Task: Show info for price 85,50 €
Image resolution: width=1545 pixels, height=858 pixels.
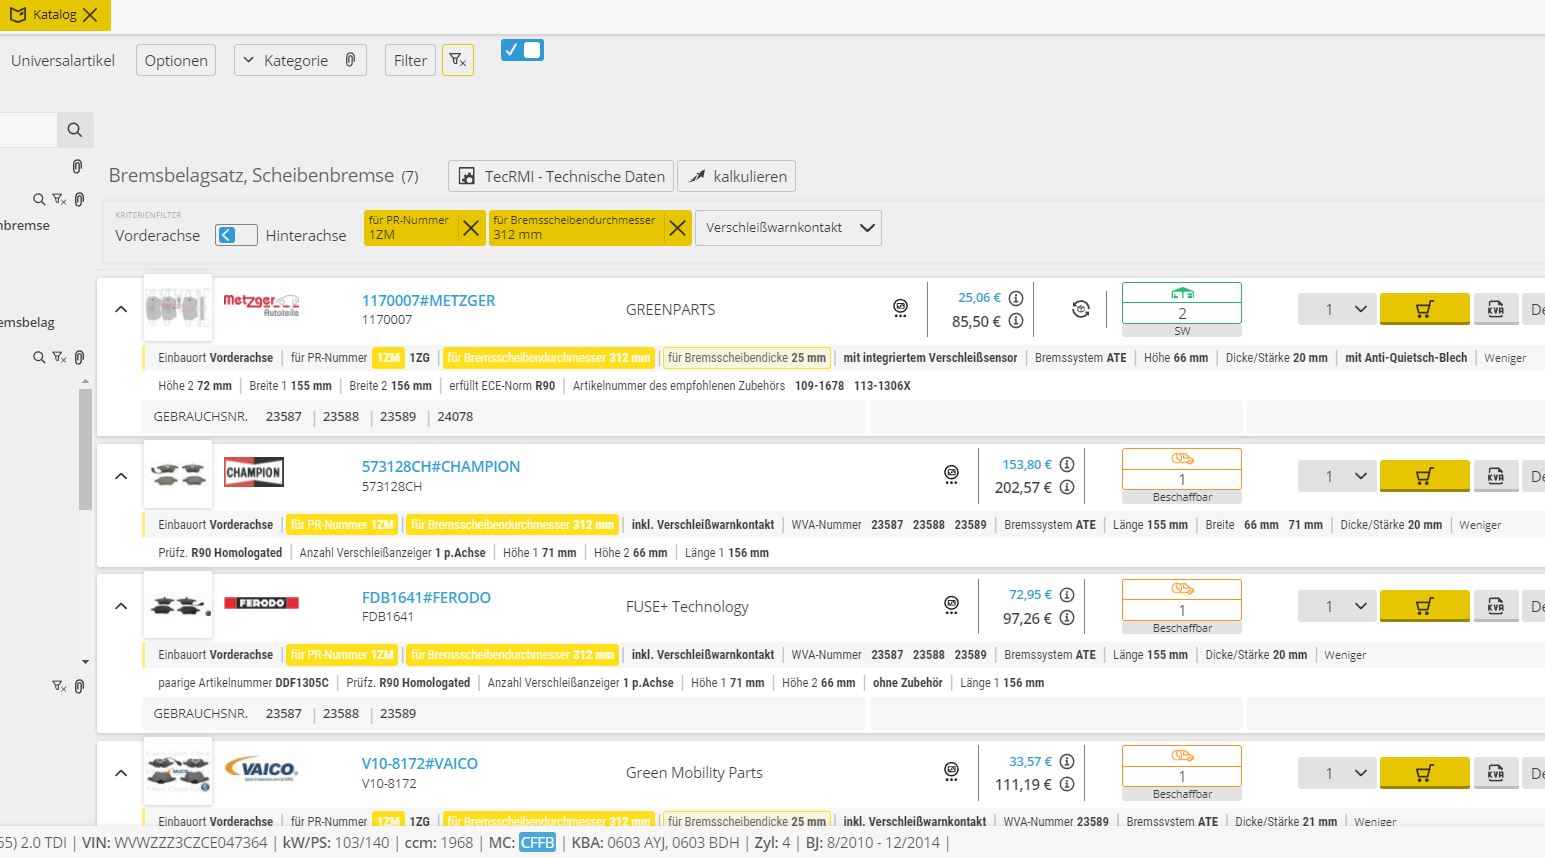Action: pos(1016,321)
